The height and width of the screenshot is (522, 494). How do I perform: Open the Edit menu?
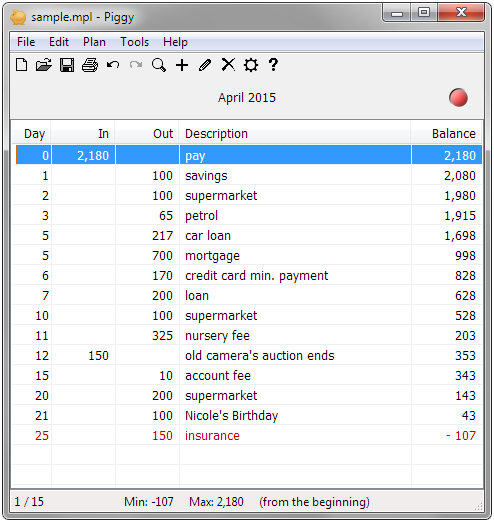59,42
